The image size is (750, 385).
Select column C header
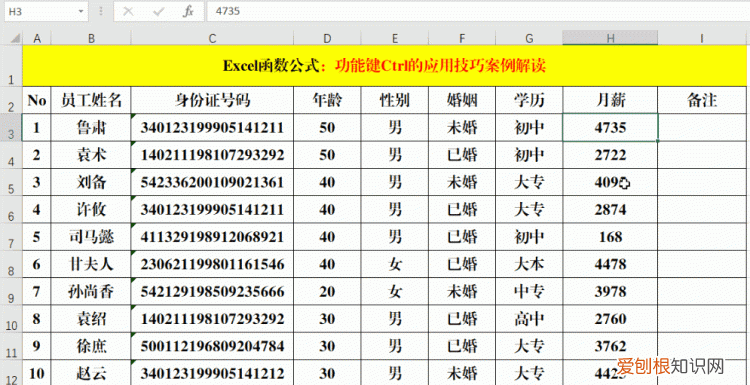(x=212, y=39)
